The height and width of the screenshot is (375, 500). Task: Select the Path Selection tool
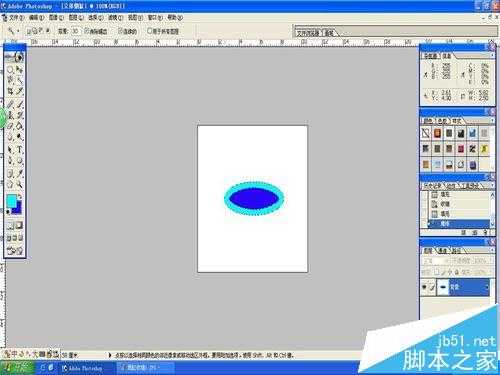pos(10,150)
